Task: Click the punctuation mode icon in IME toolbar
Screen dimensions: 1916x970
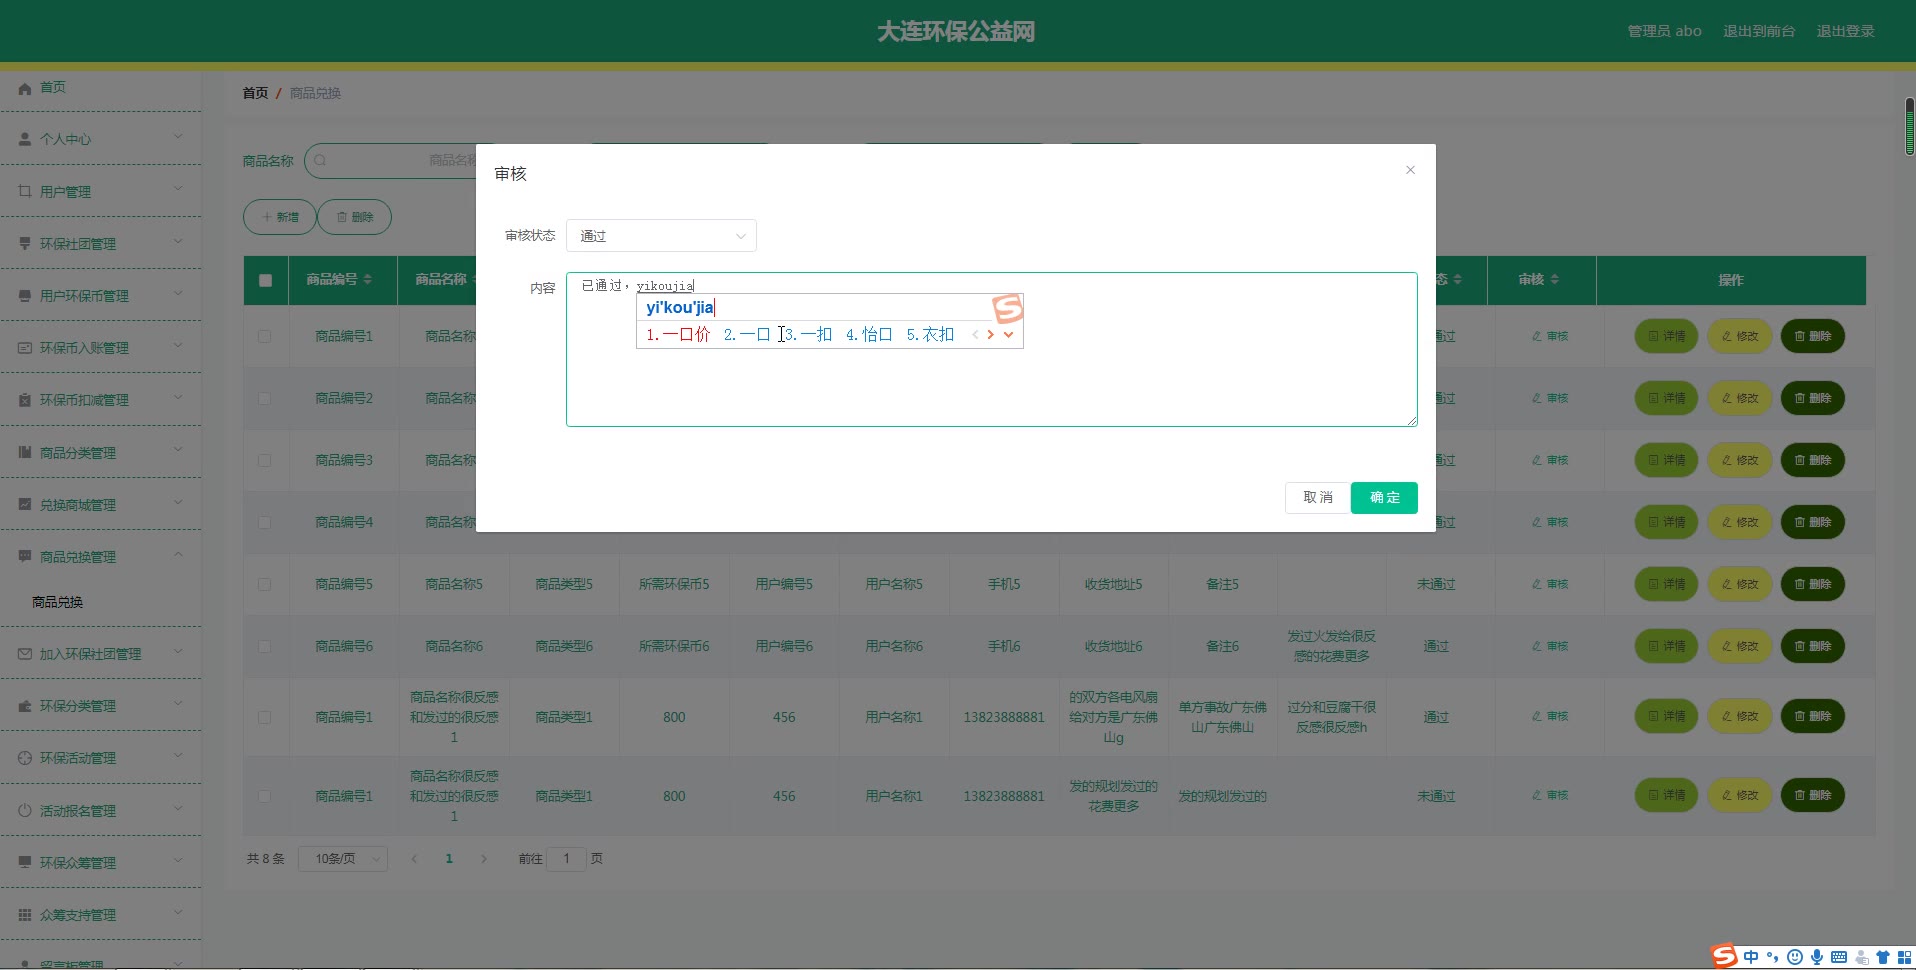Action: point(1773,957)
